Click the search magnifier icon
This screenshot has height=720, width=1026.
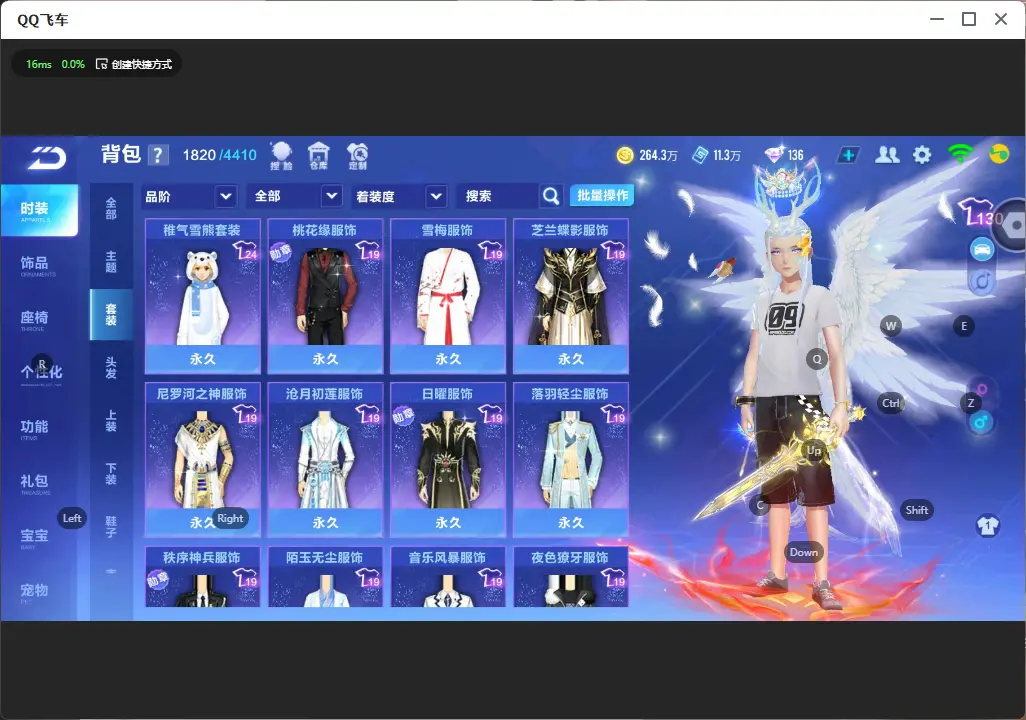click(551, 196)
